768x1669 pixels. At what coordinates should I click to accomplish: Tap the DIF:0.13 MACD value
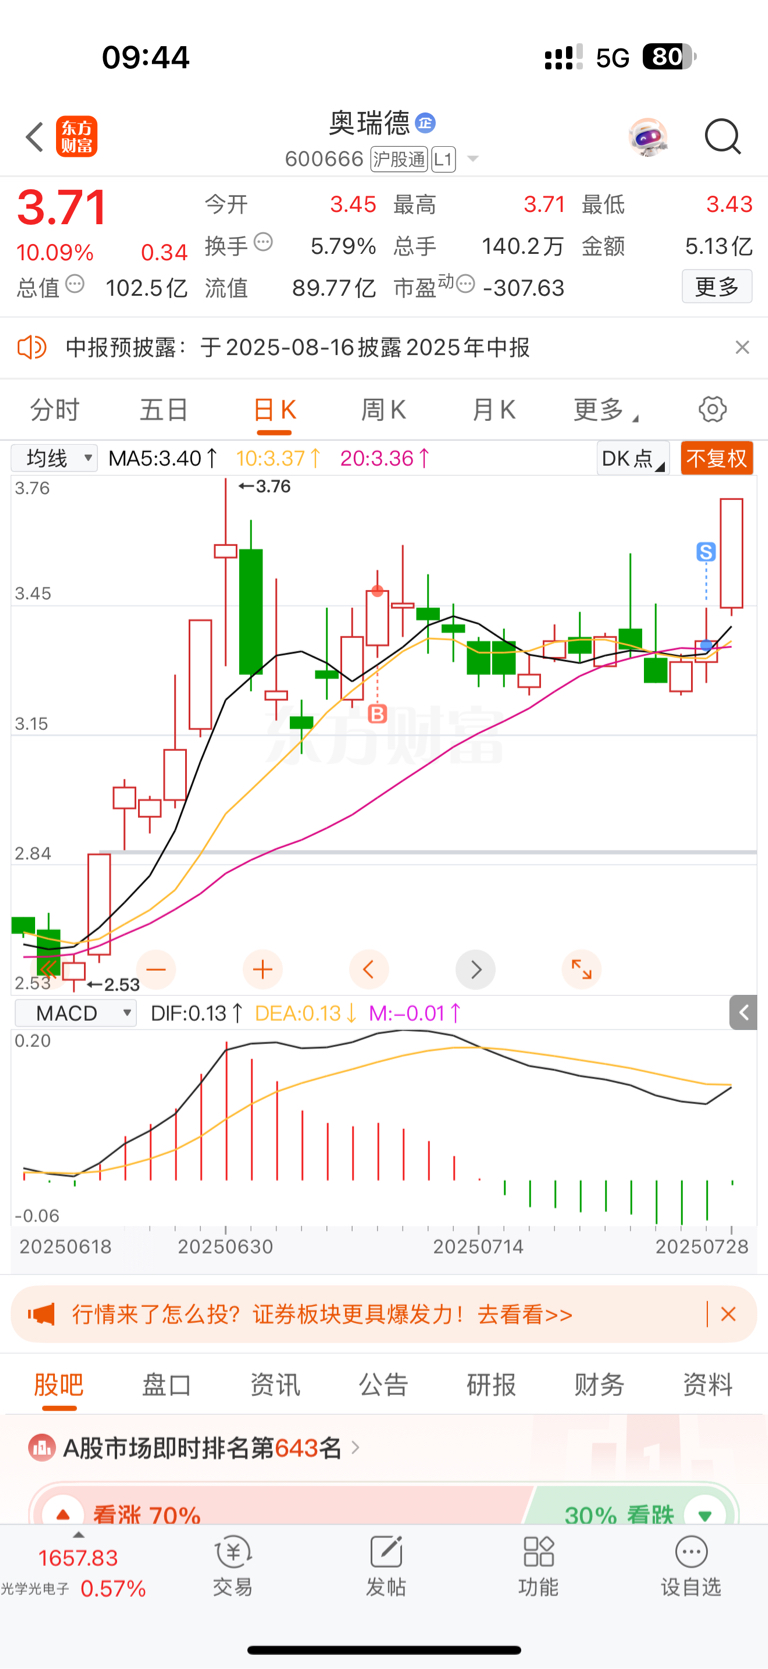click(196, 1013)
